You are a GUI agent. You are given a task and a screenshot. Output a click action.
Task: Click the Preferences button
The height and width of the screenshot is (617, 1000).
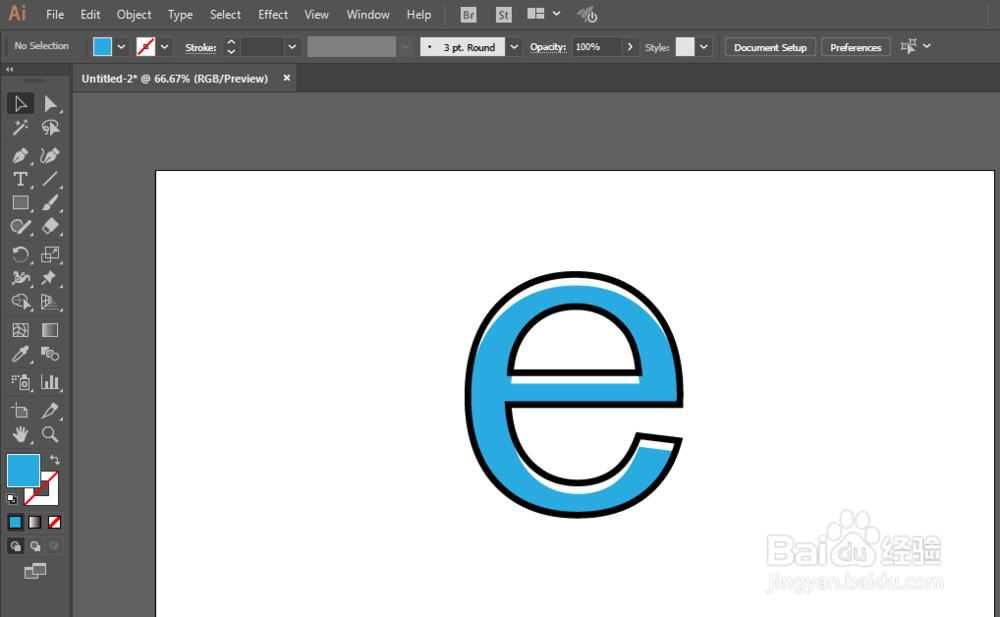[855, 47]
